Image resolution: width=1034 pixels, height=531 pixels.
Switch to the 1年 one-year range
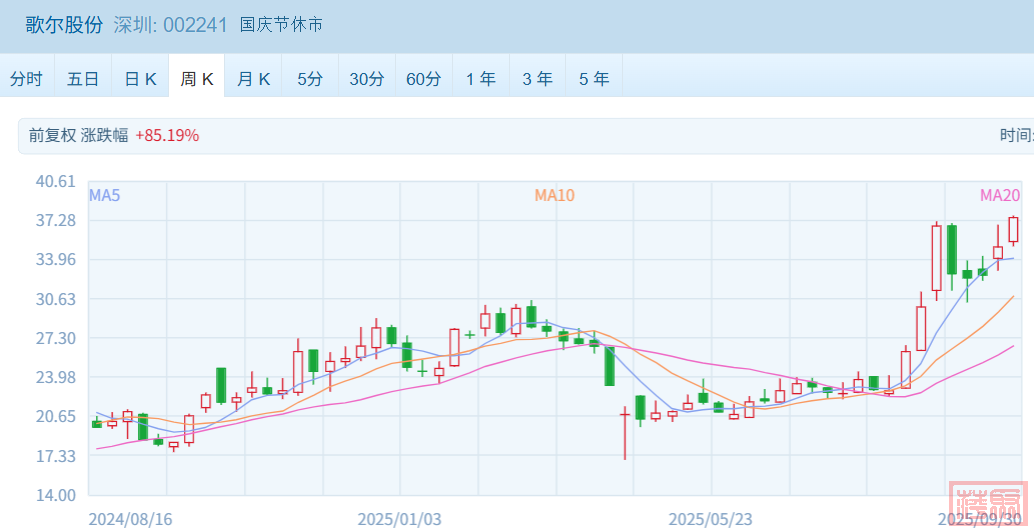coord(481,79)
